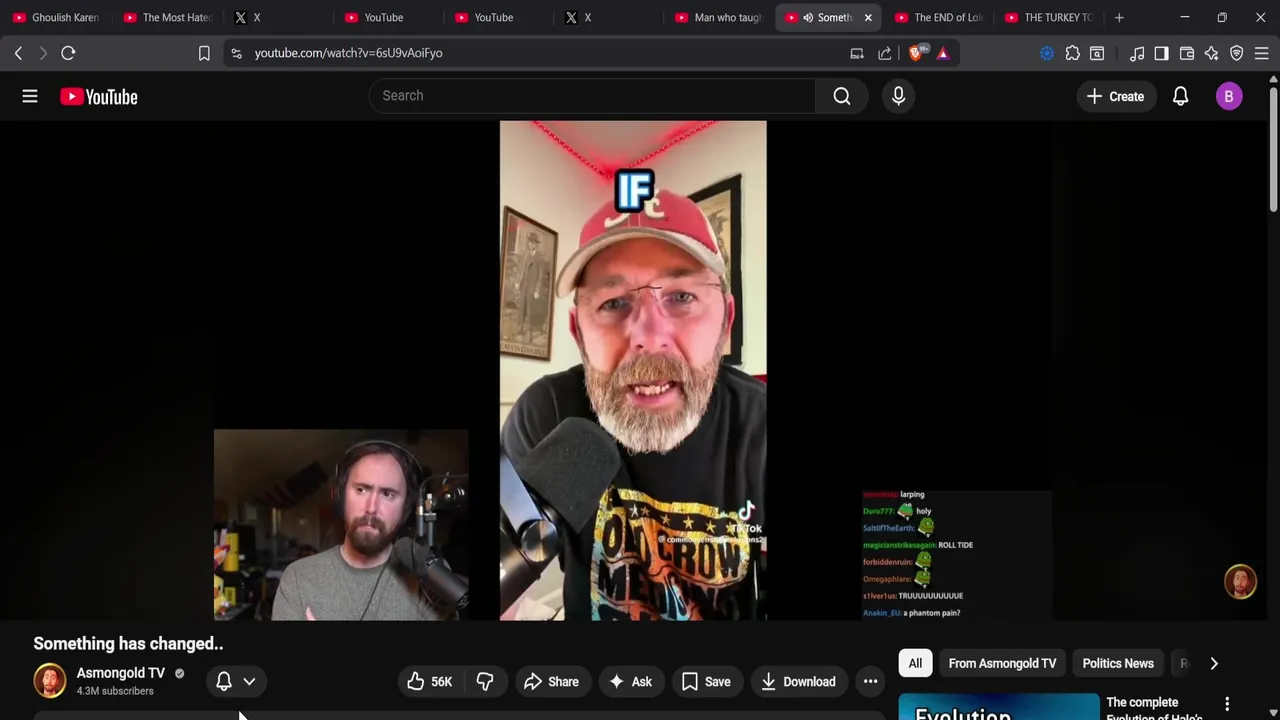Open the page search extension icon
This screenshot has width=1280, height=720.
pos(1097,53)
